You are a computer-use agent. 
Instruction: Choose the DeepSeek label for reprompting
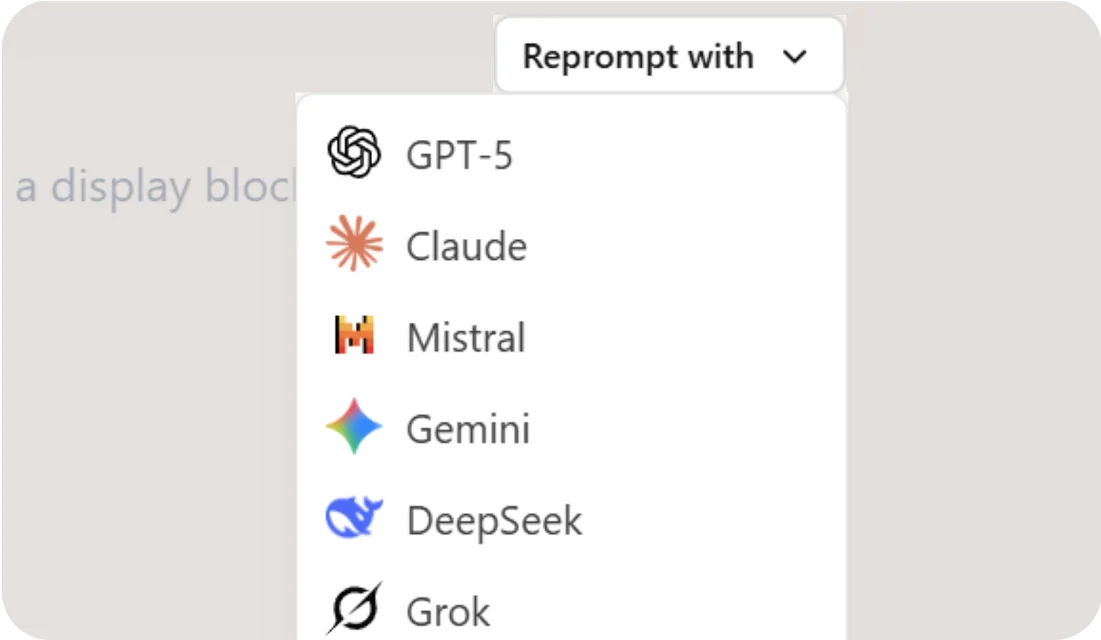[494, 521]
